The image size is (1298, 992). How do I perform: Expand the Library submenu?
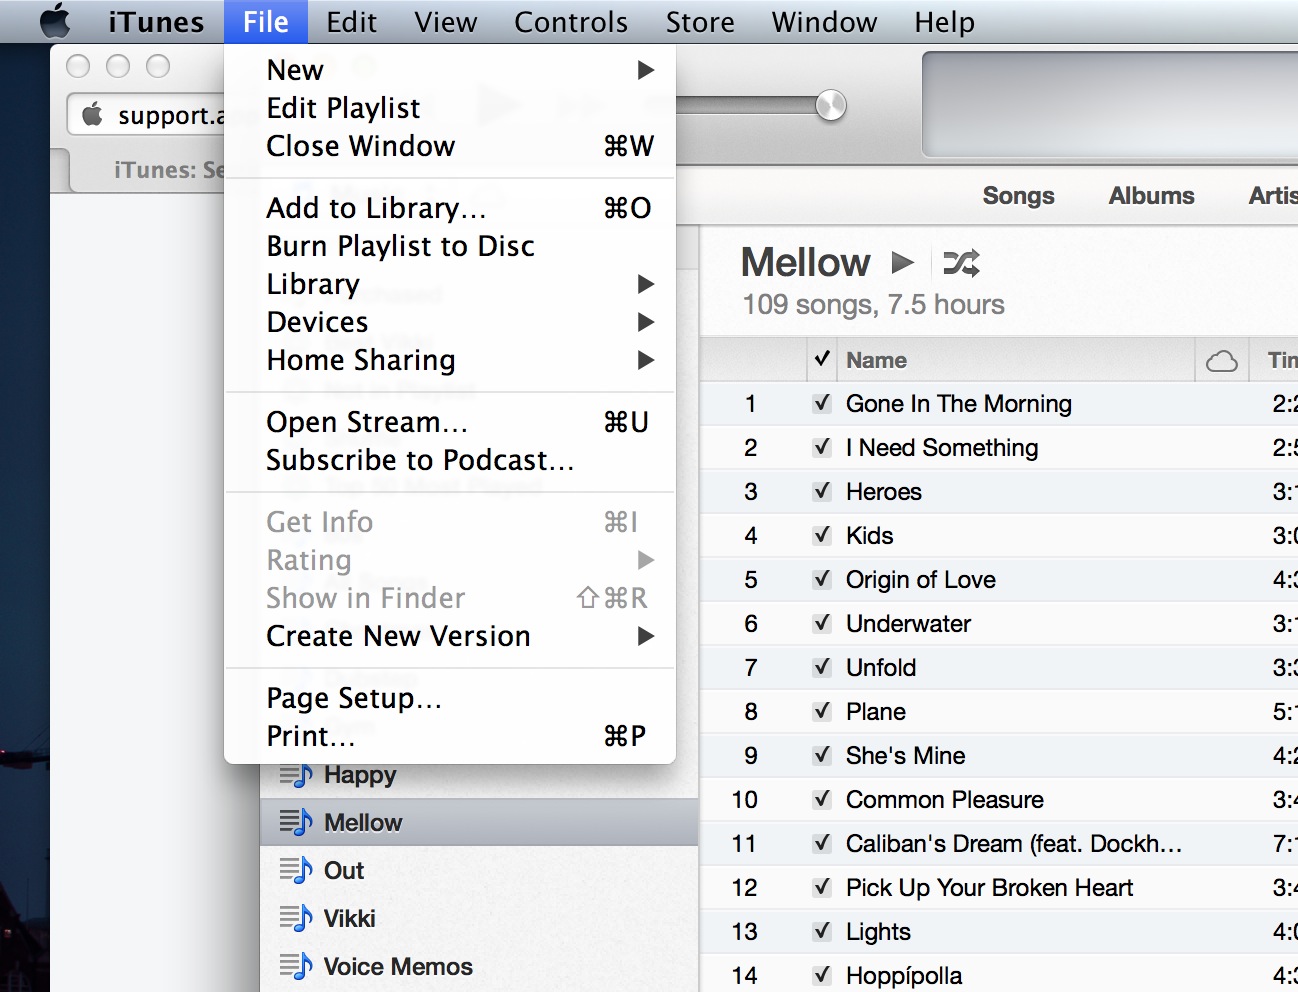(x=450, y=284)
